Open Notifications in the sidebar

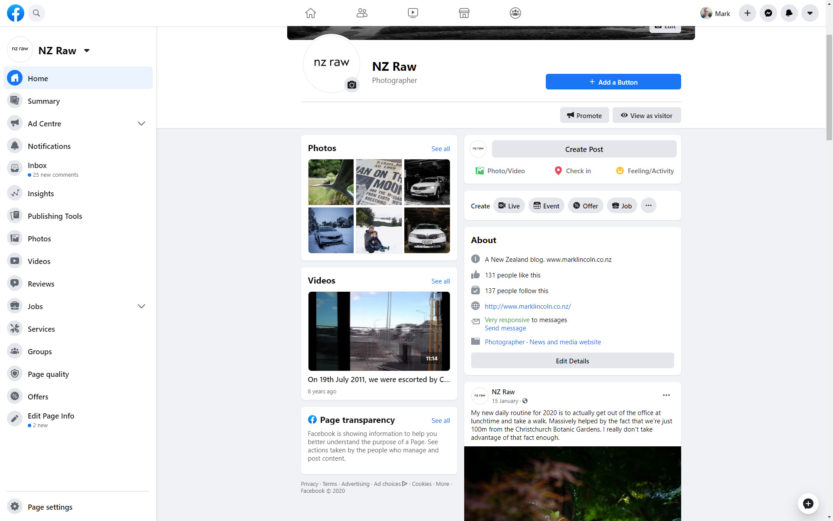tap(78, 146)
